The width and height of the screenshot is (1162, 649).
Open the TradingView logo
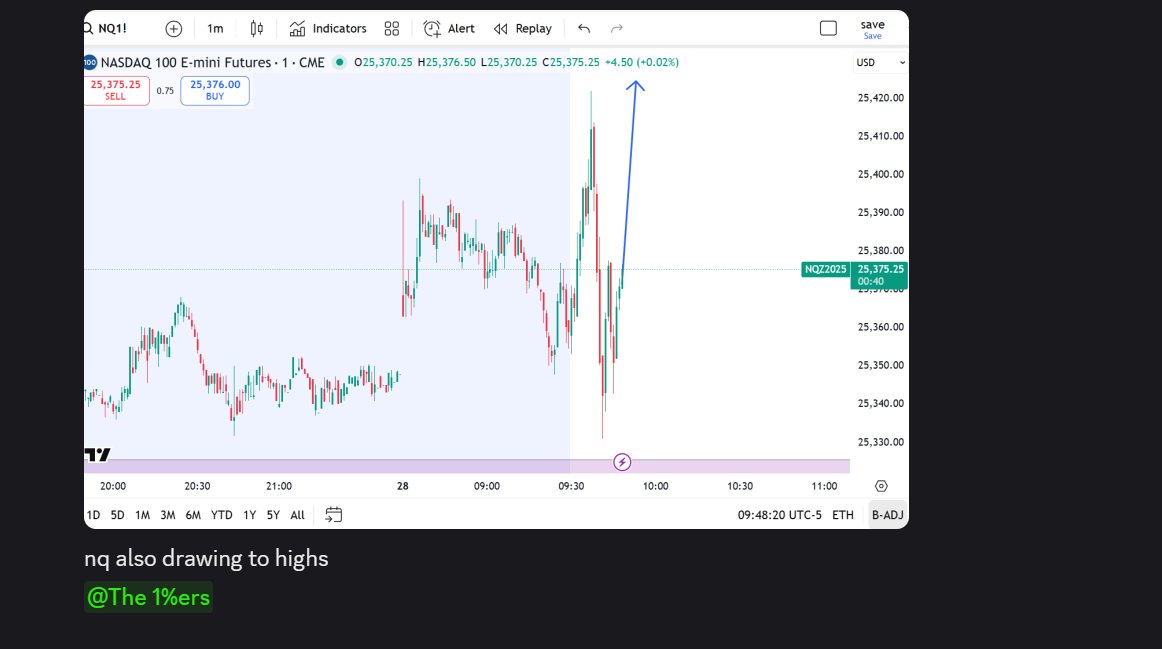[98, 454]
